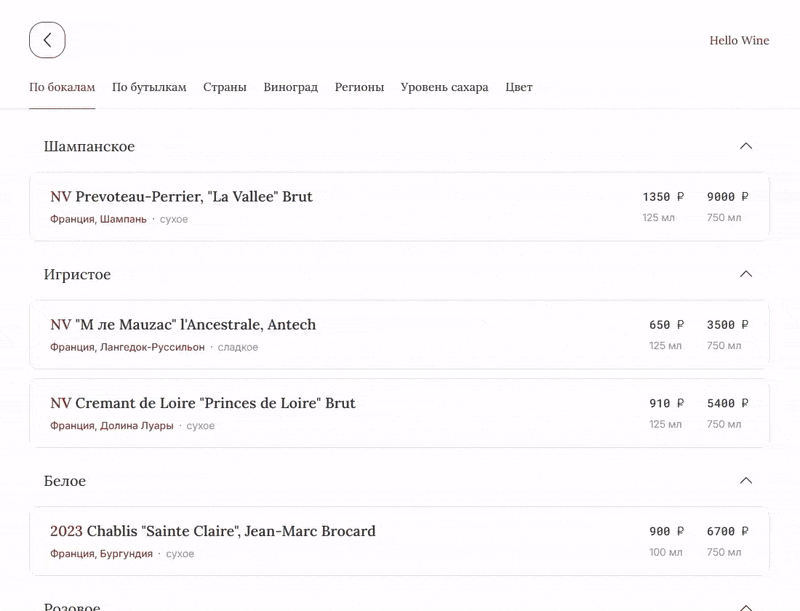Click the Франция, Шампань region link

(x=98, y=219)
